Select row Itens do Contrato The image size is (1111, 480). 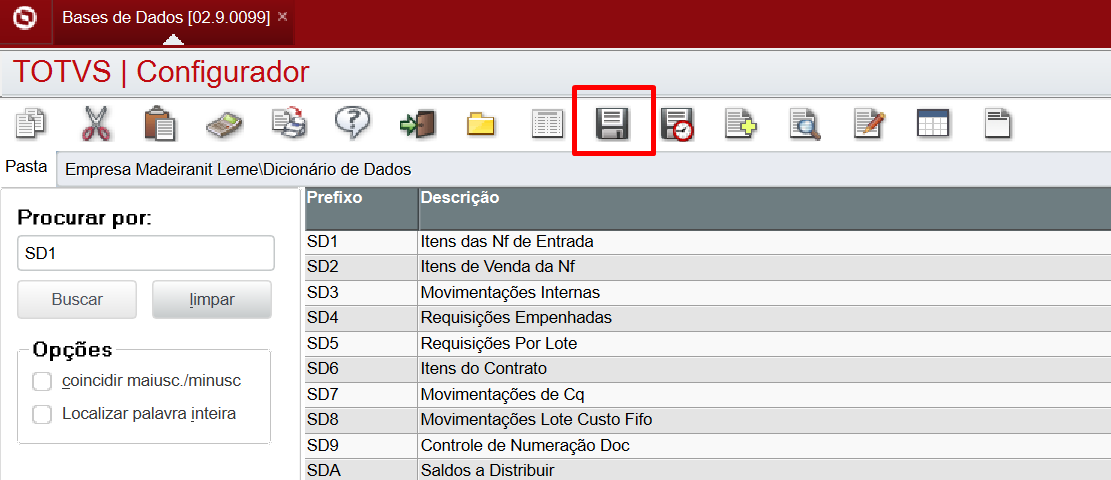tap(708, 369)
